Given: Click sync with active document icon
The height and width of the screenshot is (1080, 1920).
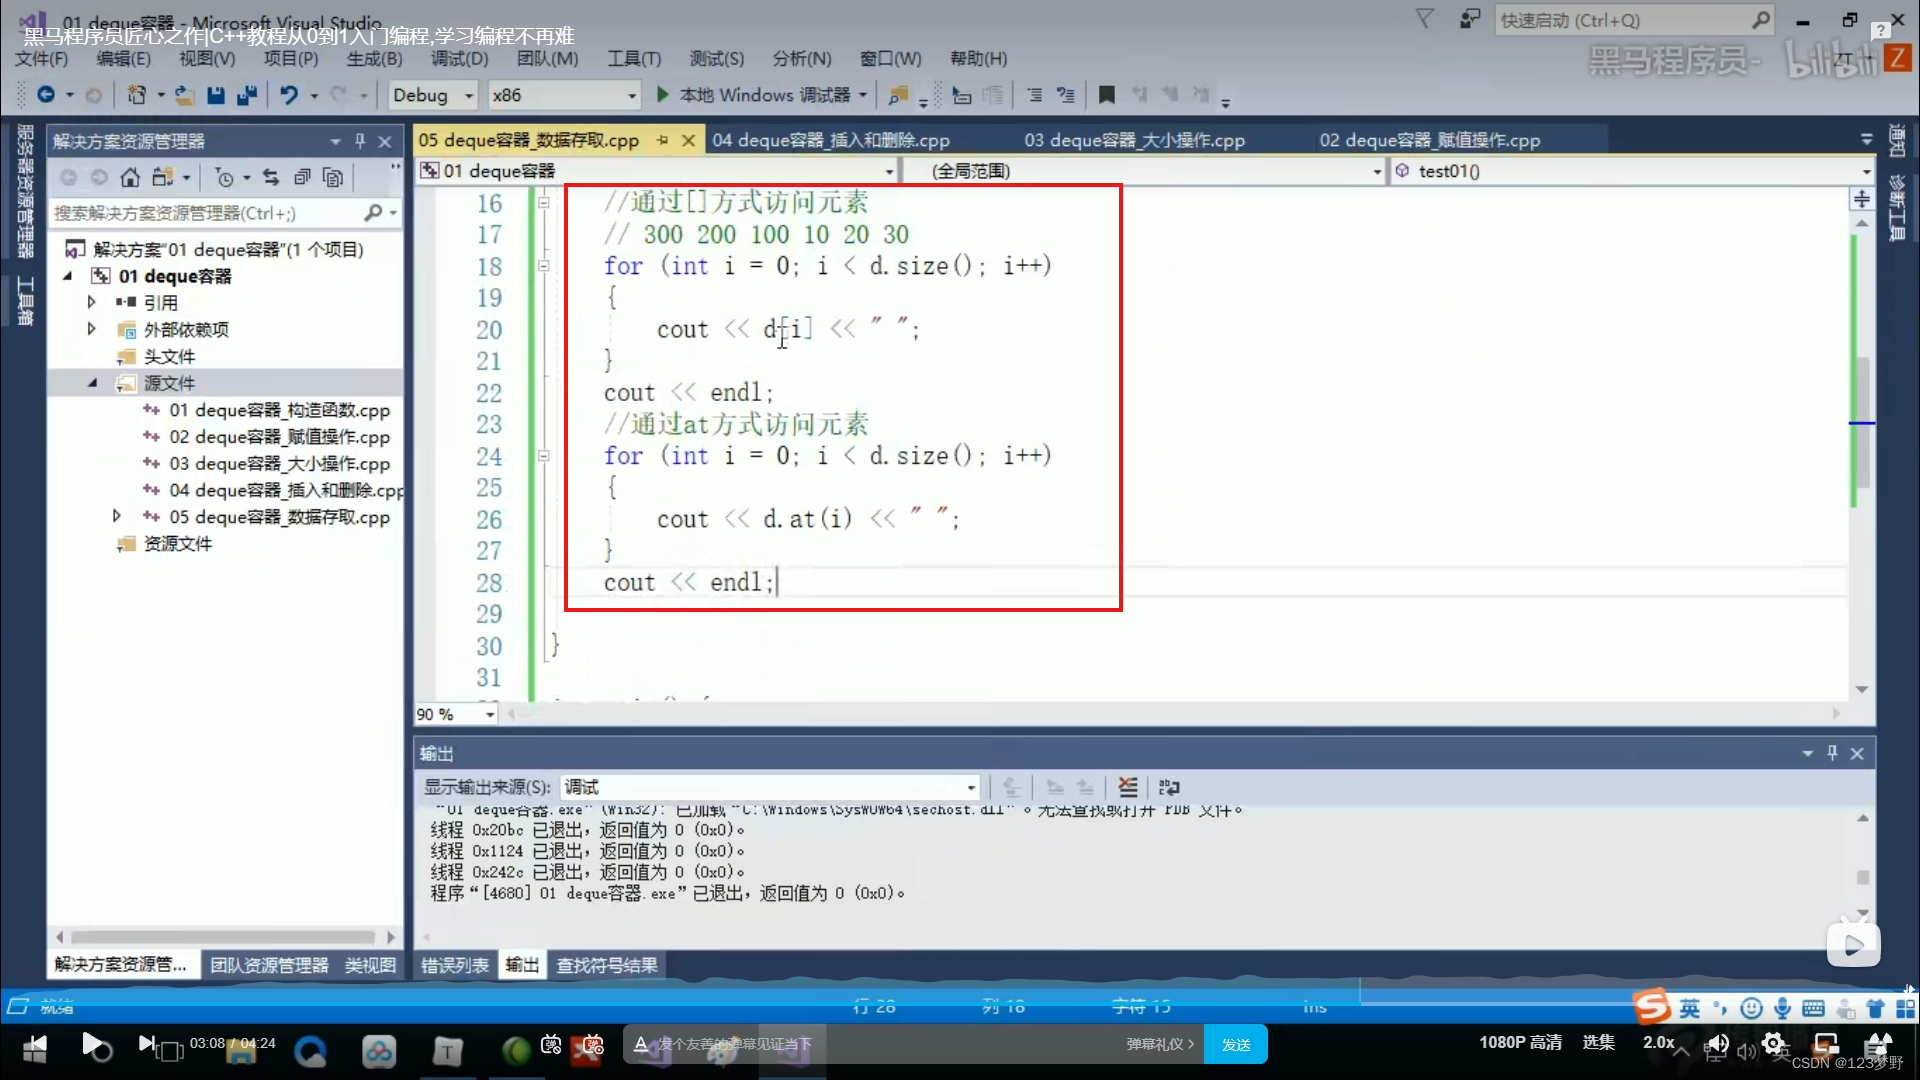Looking at the screenshot, I should coord(271,178).
